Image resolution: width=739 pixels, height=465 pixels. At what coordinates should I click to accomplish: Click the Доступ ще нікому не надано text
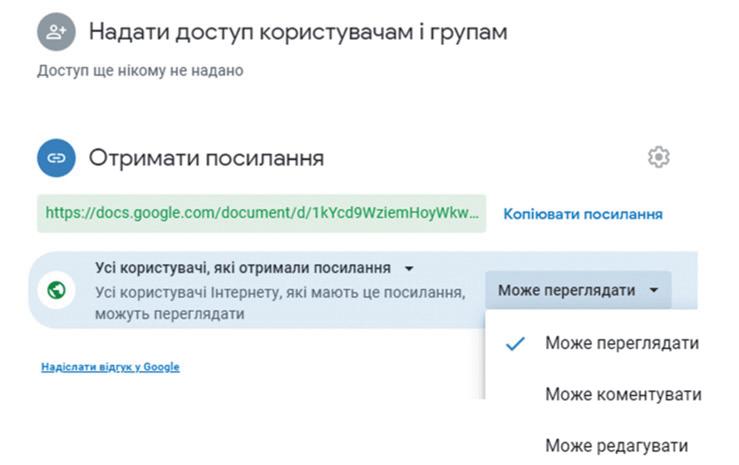click(140, 71)
